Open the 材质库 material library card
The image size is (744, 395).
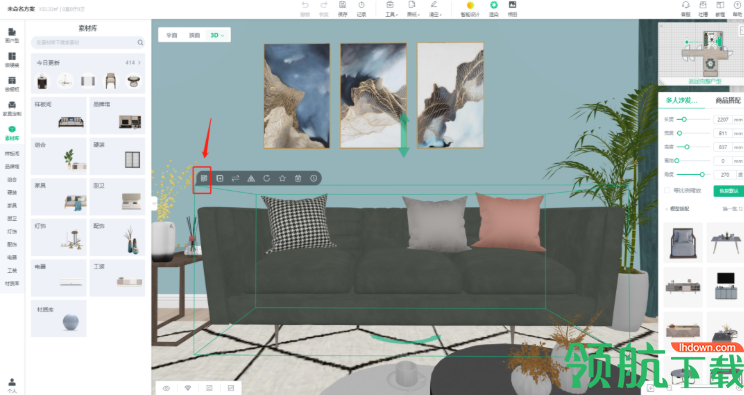coord(59,318)
